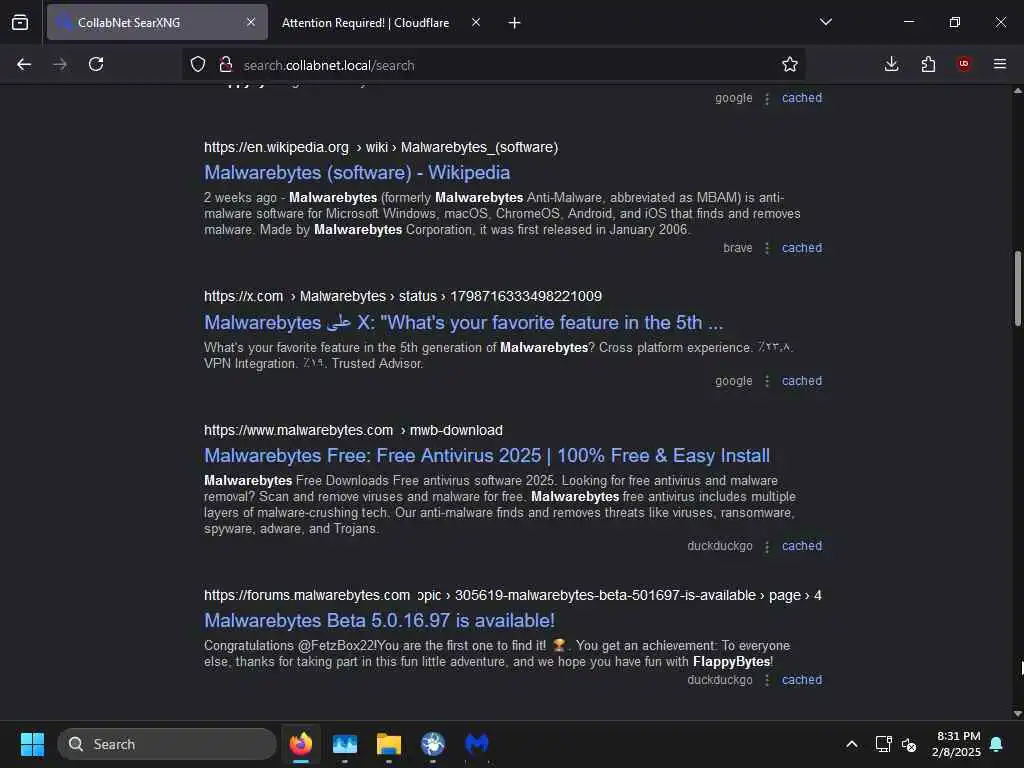
Task: Click https://en.wikipedia.org result URL
Action: tap(276, 148)
